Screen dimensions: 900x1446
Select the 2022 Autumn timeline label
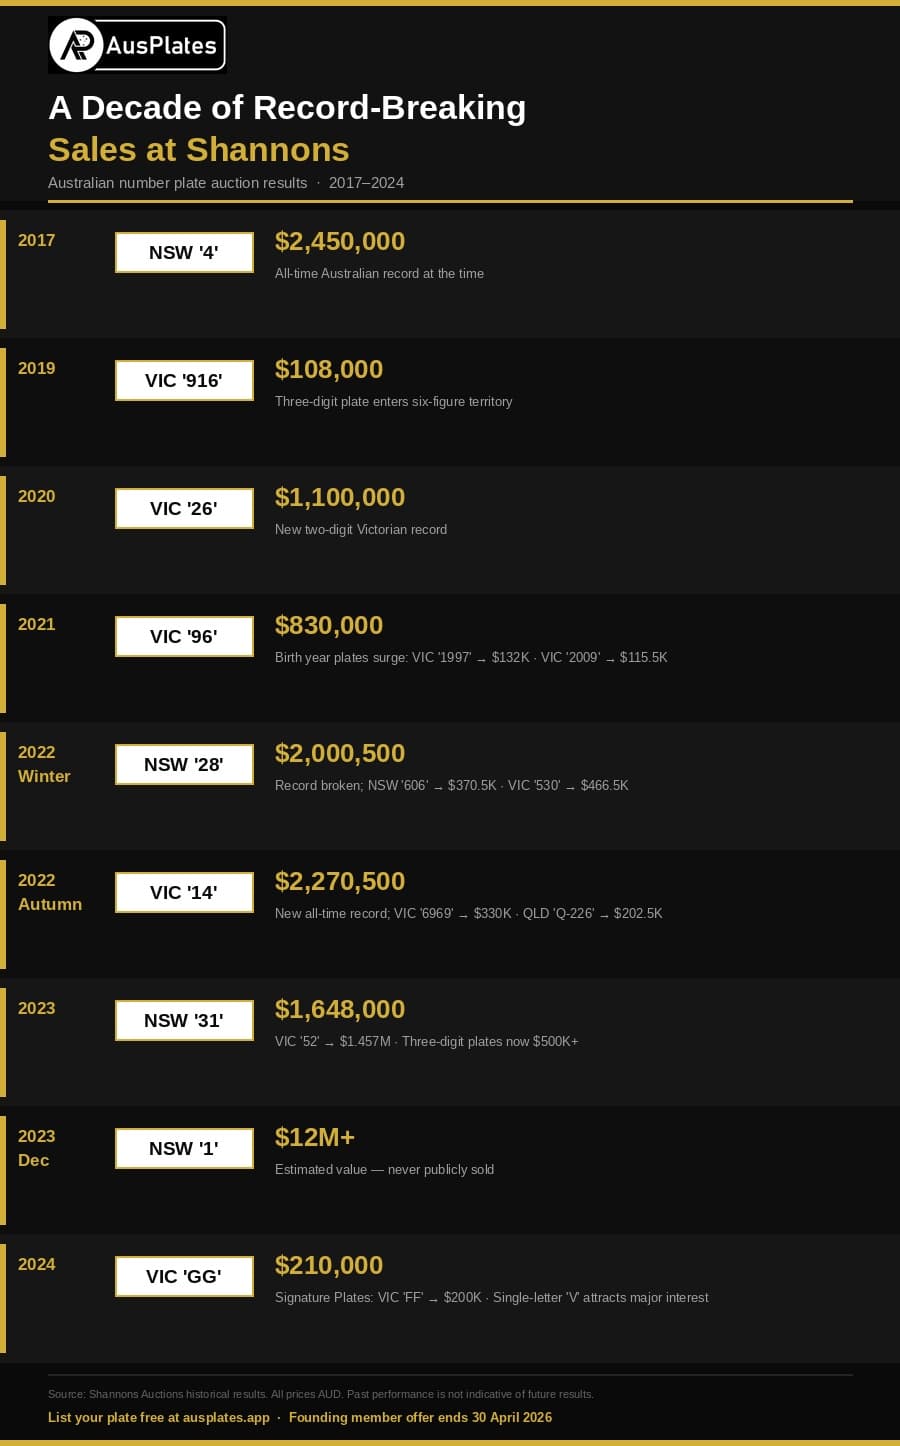(x=50, y=892)
